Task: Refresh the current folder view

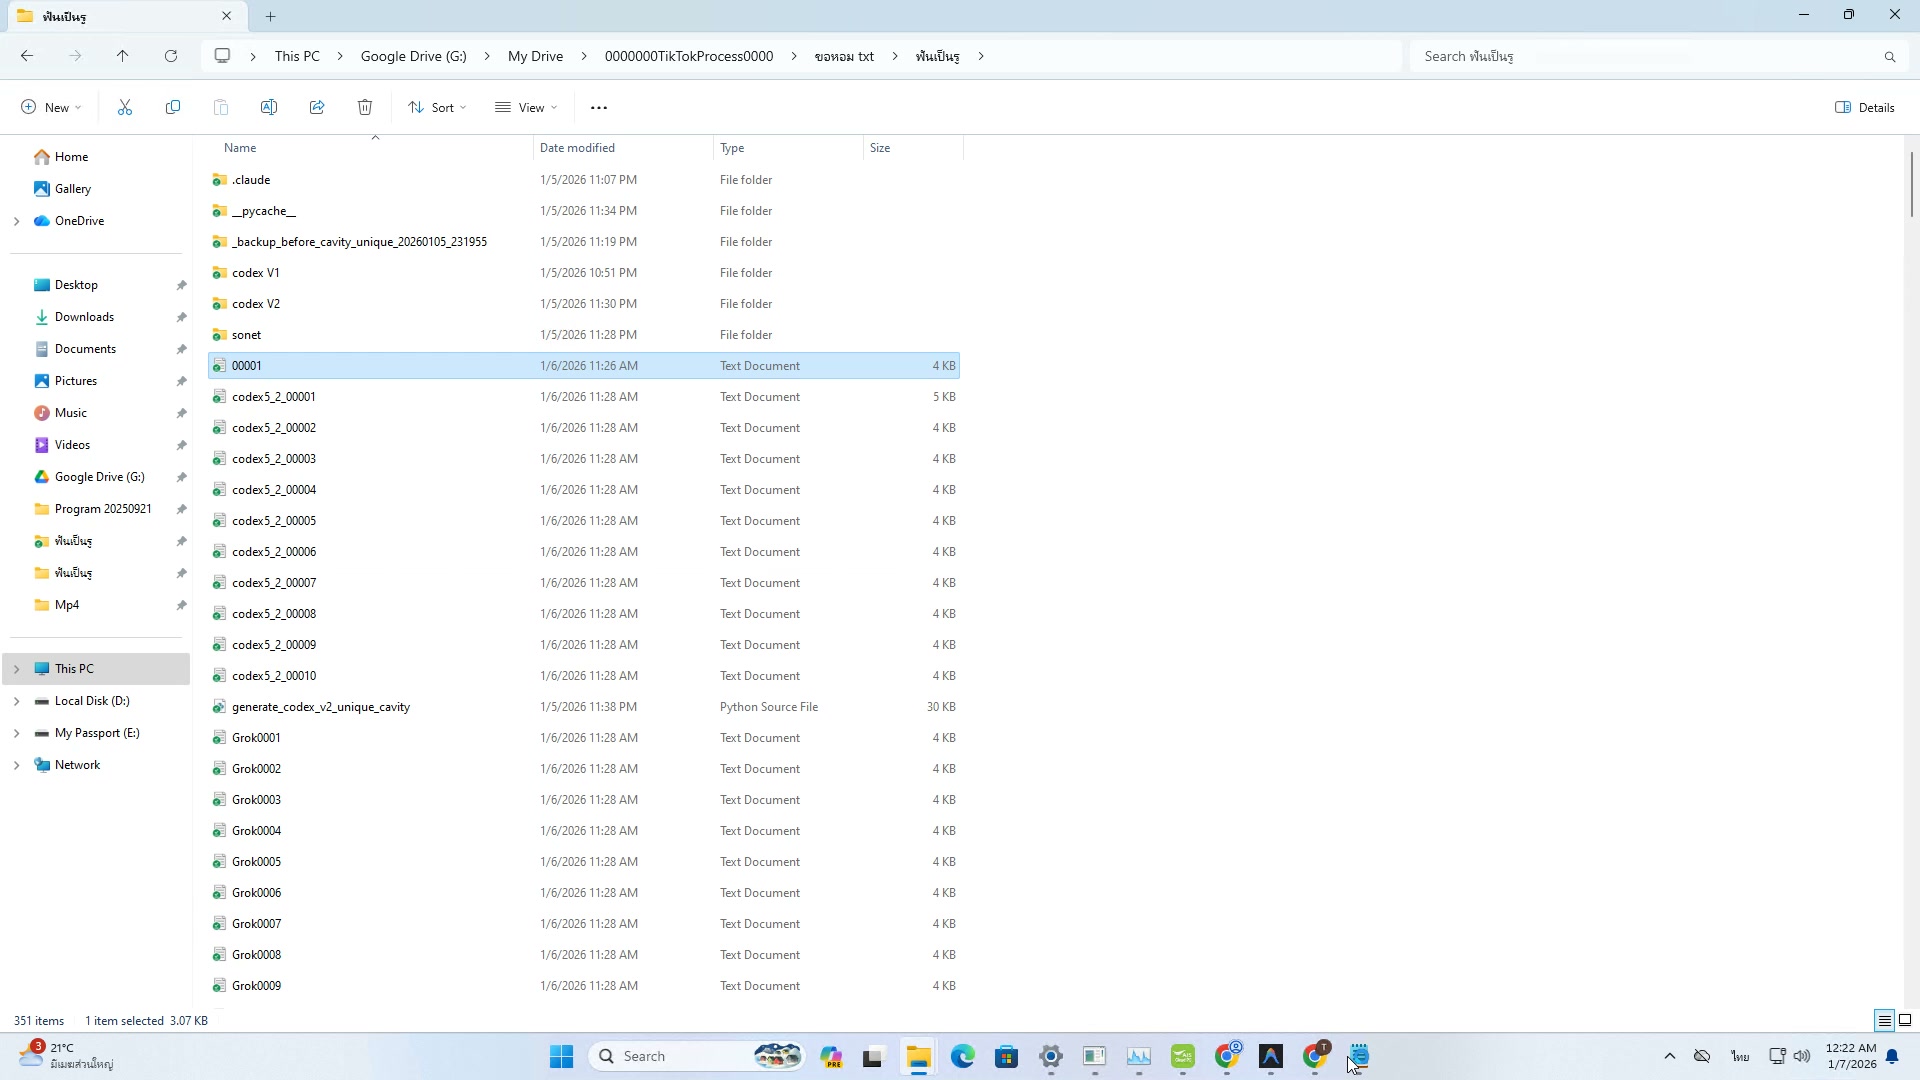Action: point(171,56)
